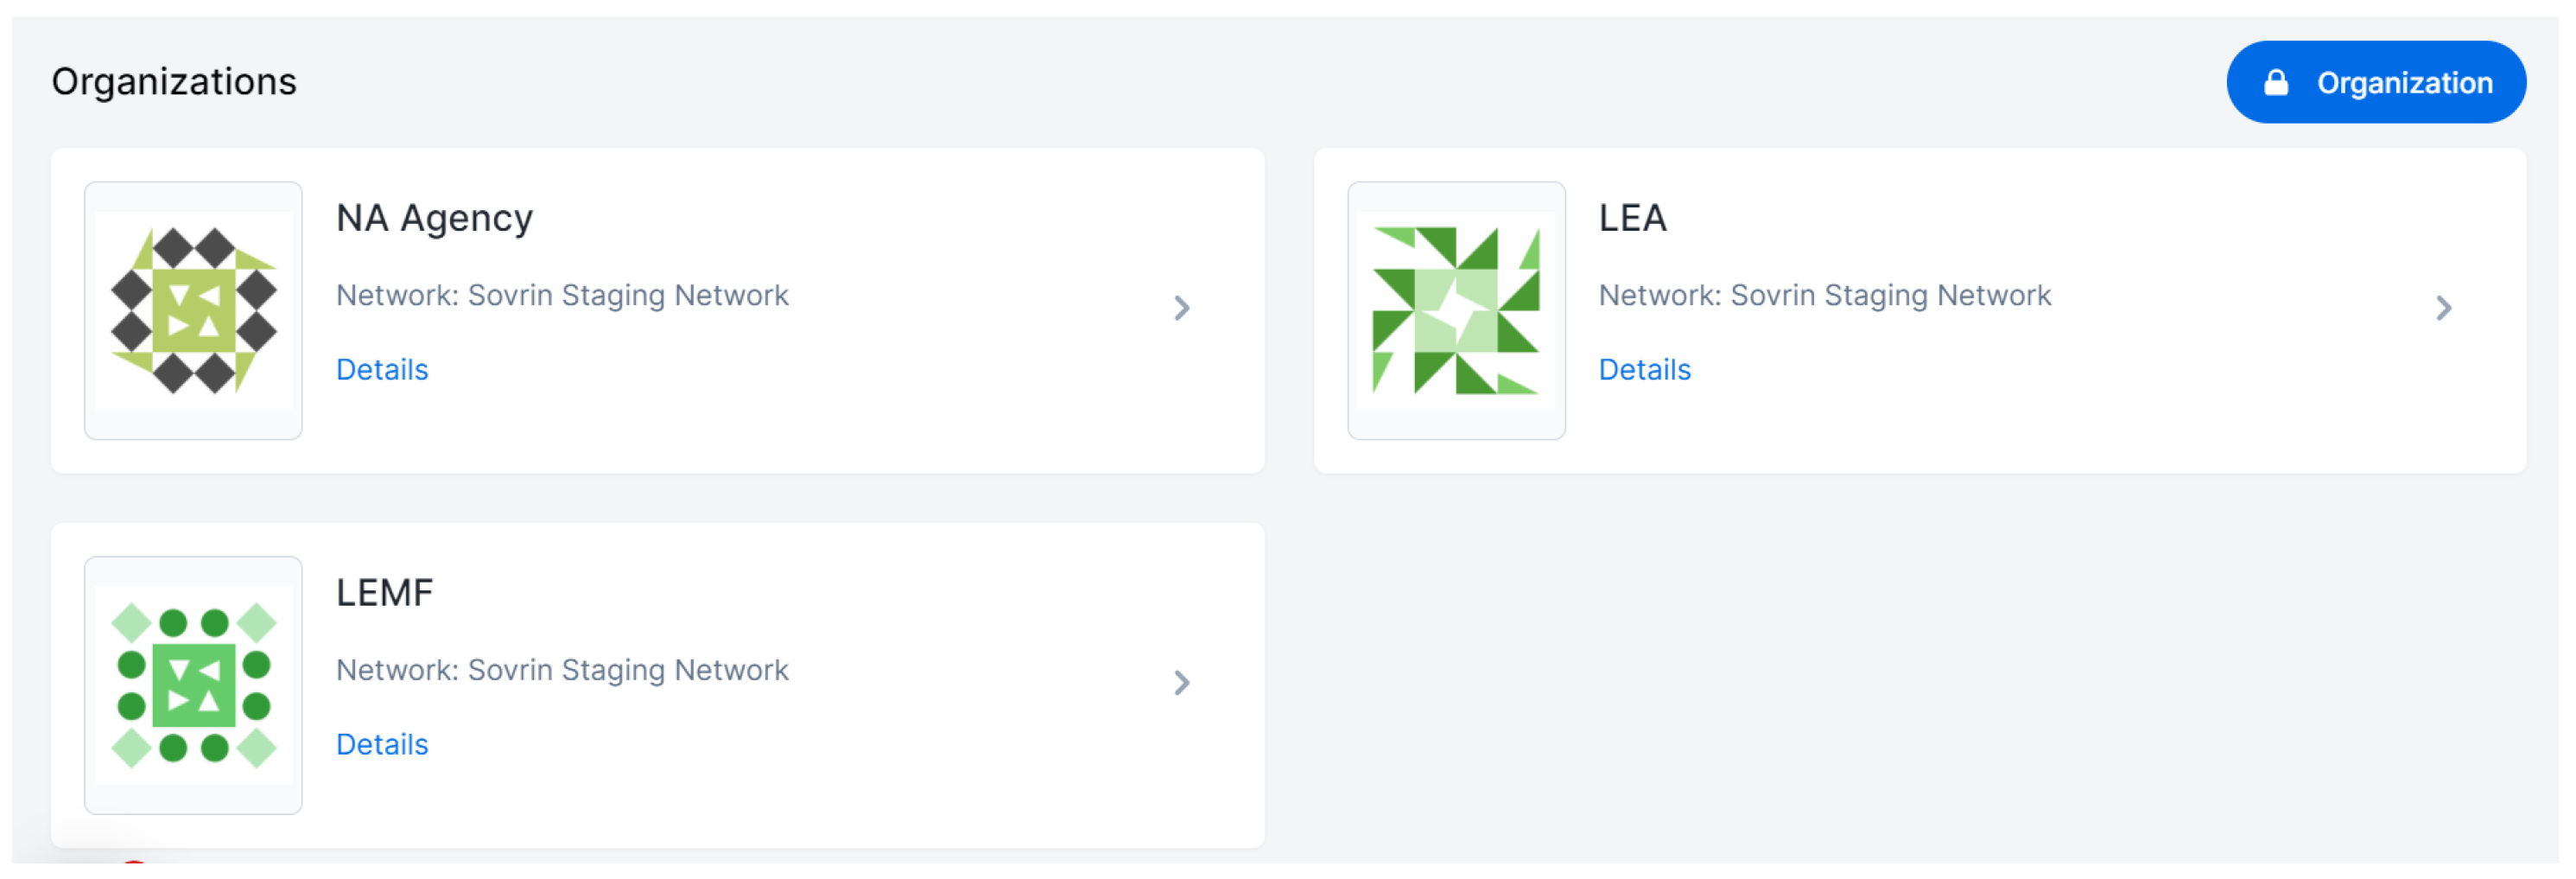The width and height of the screenshot is (2576, 879).
Task: Expand the LEMF card right chevron
Action: (1181, 683)
